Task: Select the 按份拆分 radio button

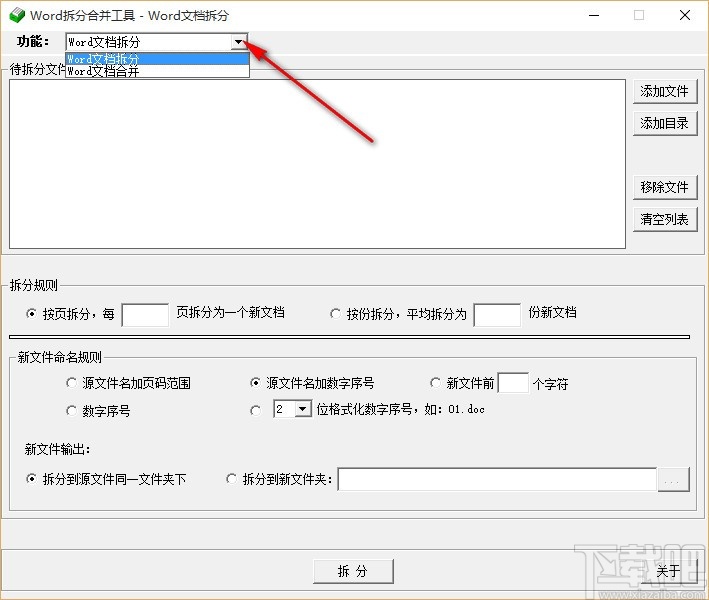Action: [335, 313]
